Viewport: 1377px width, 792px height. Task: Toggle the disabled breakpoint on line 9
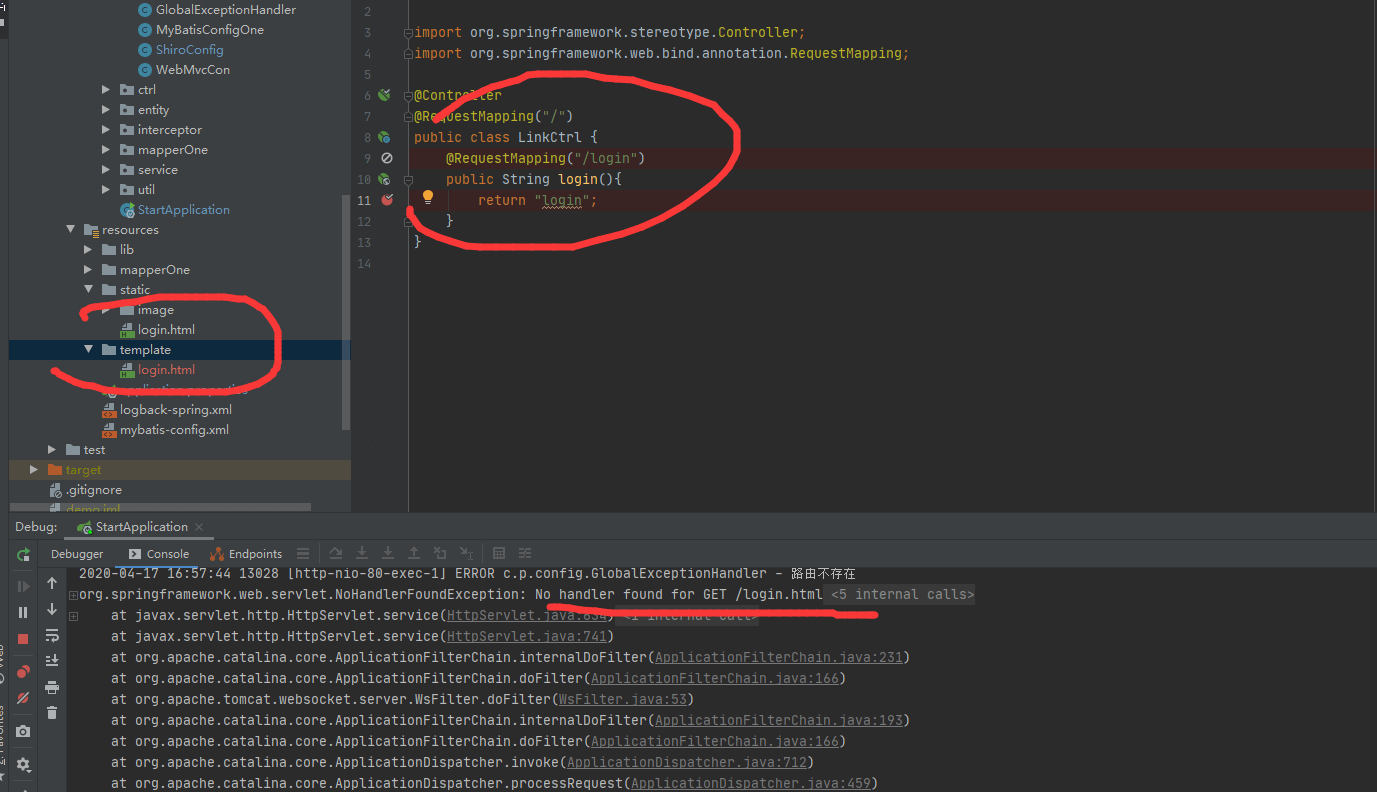tap(387, 158)
